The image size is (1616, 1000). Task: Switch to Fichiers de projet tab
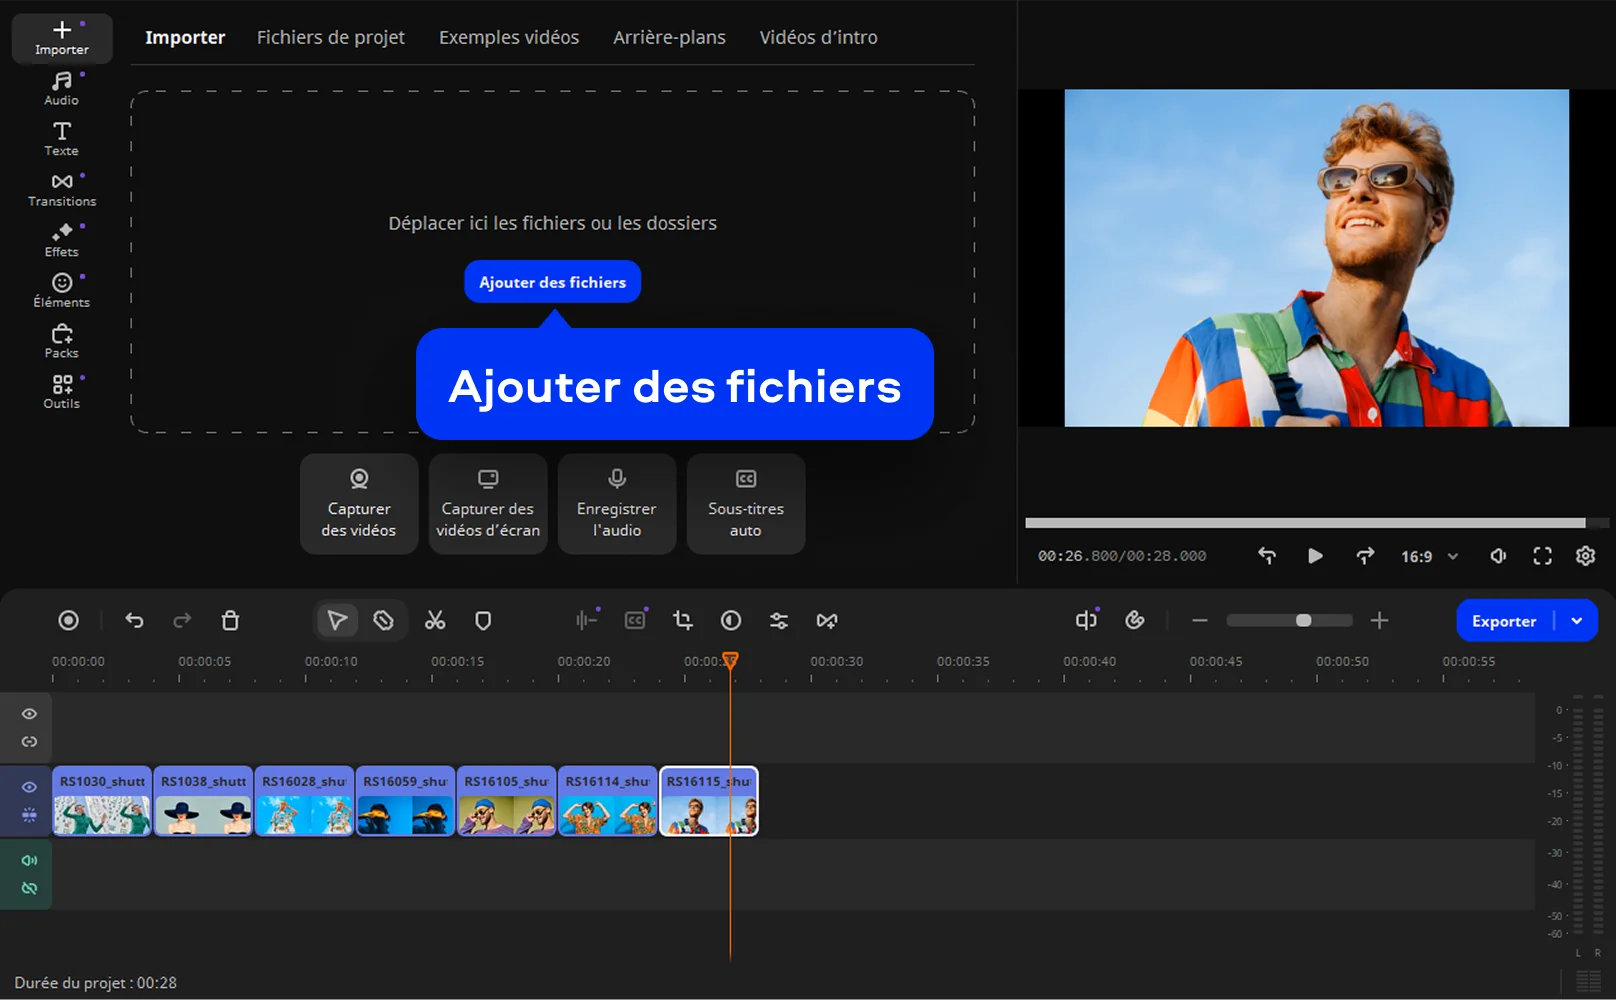(x=330, y=37)
